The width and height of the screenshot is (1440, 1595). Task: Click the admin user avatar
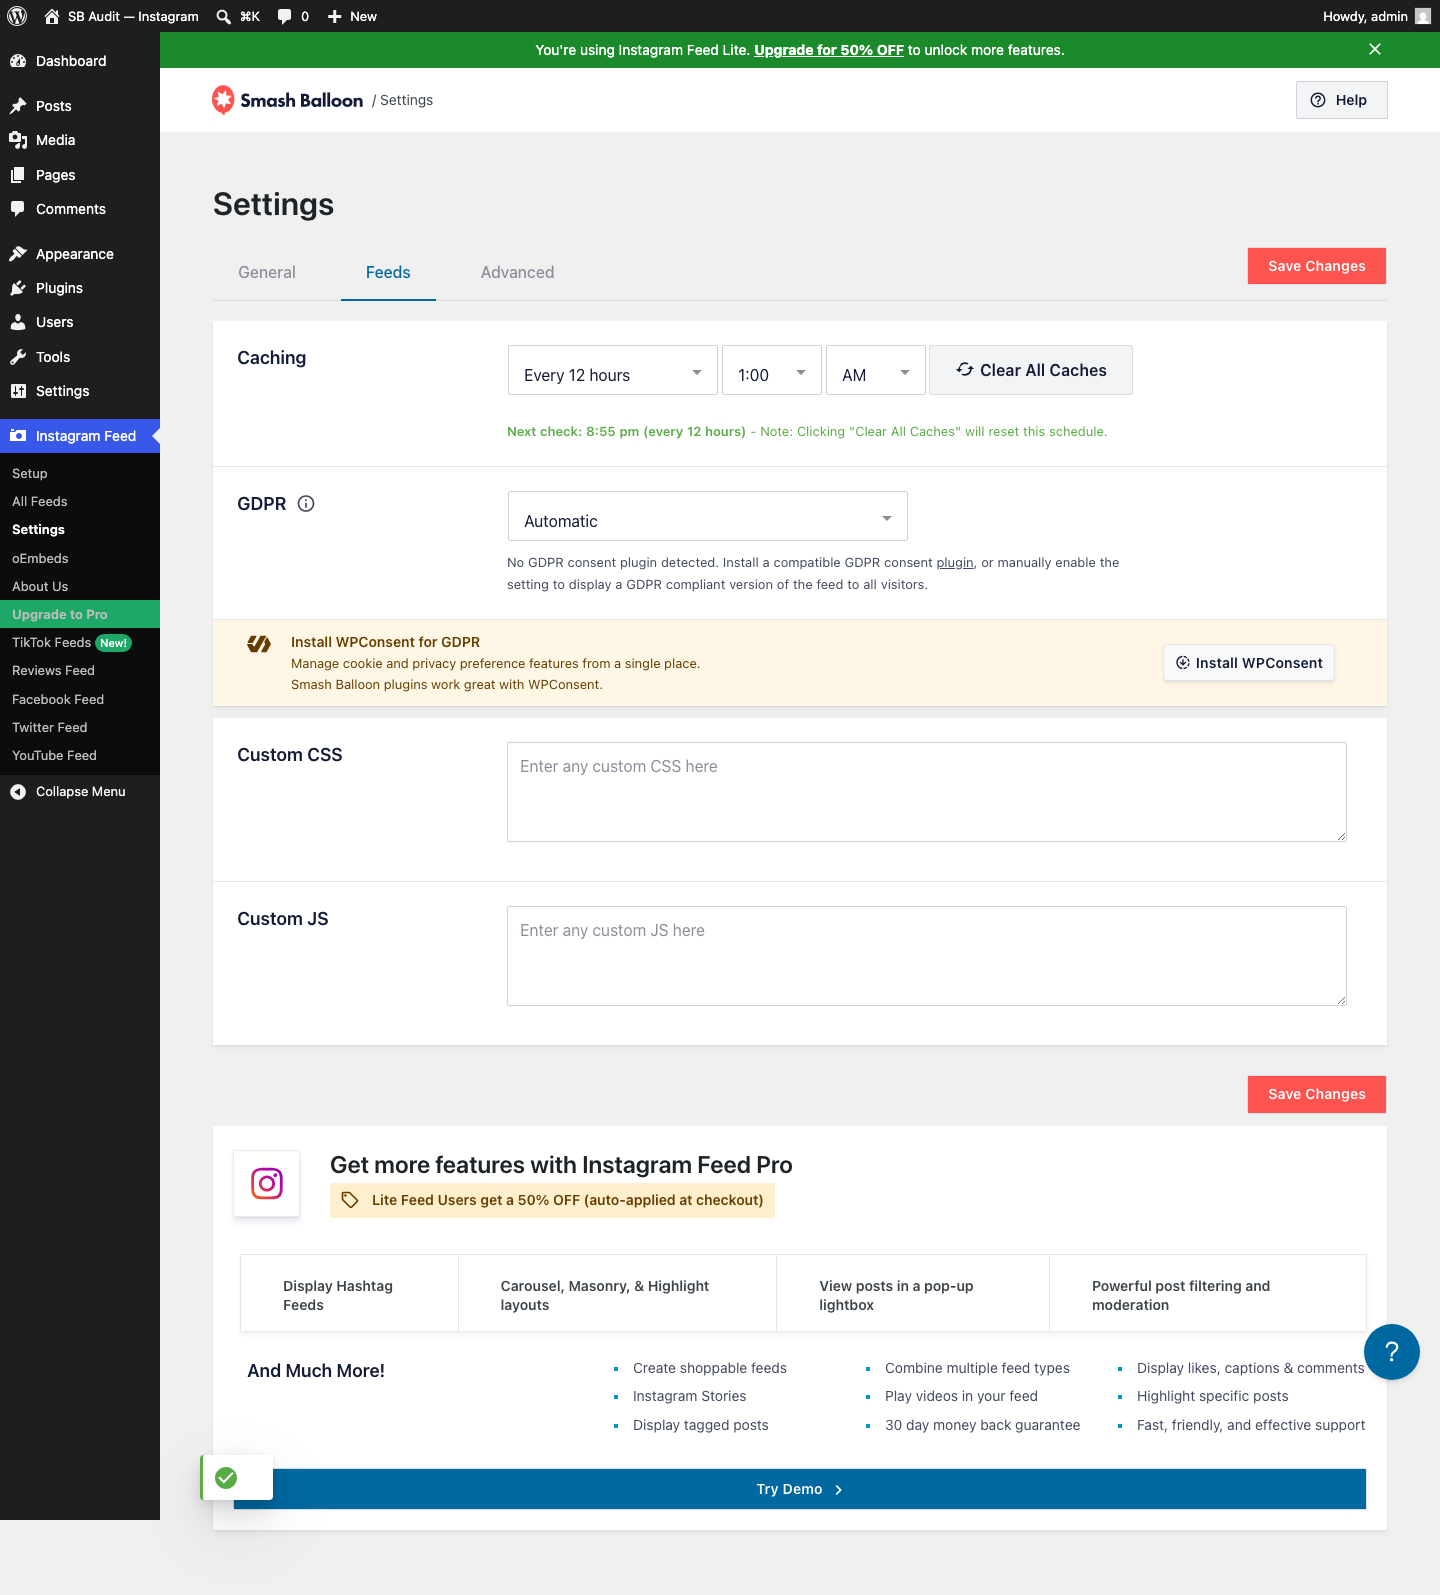click(x=1423, y=16)
